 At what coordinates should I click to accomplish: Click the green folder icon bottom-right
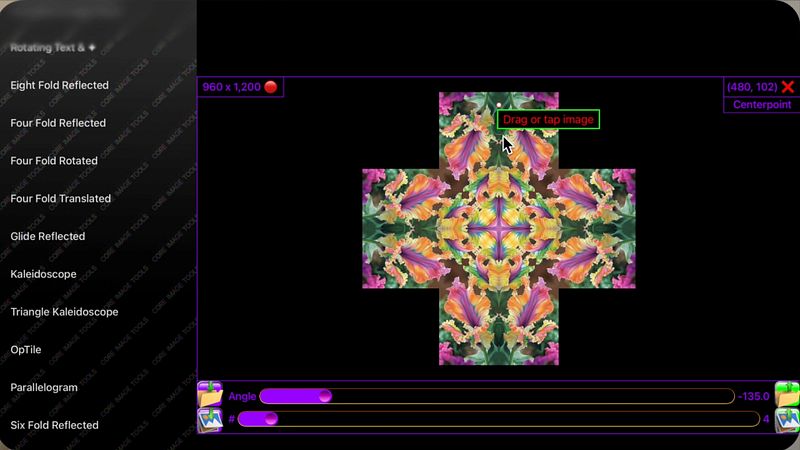[787, 394]
